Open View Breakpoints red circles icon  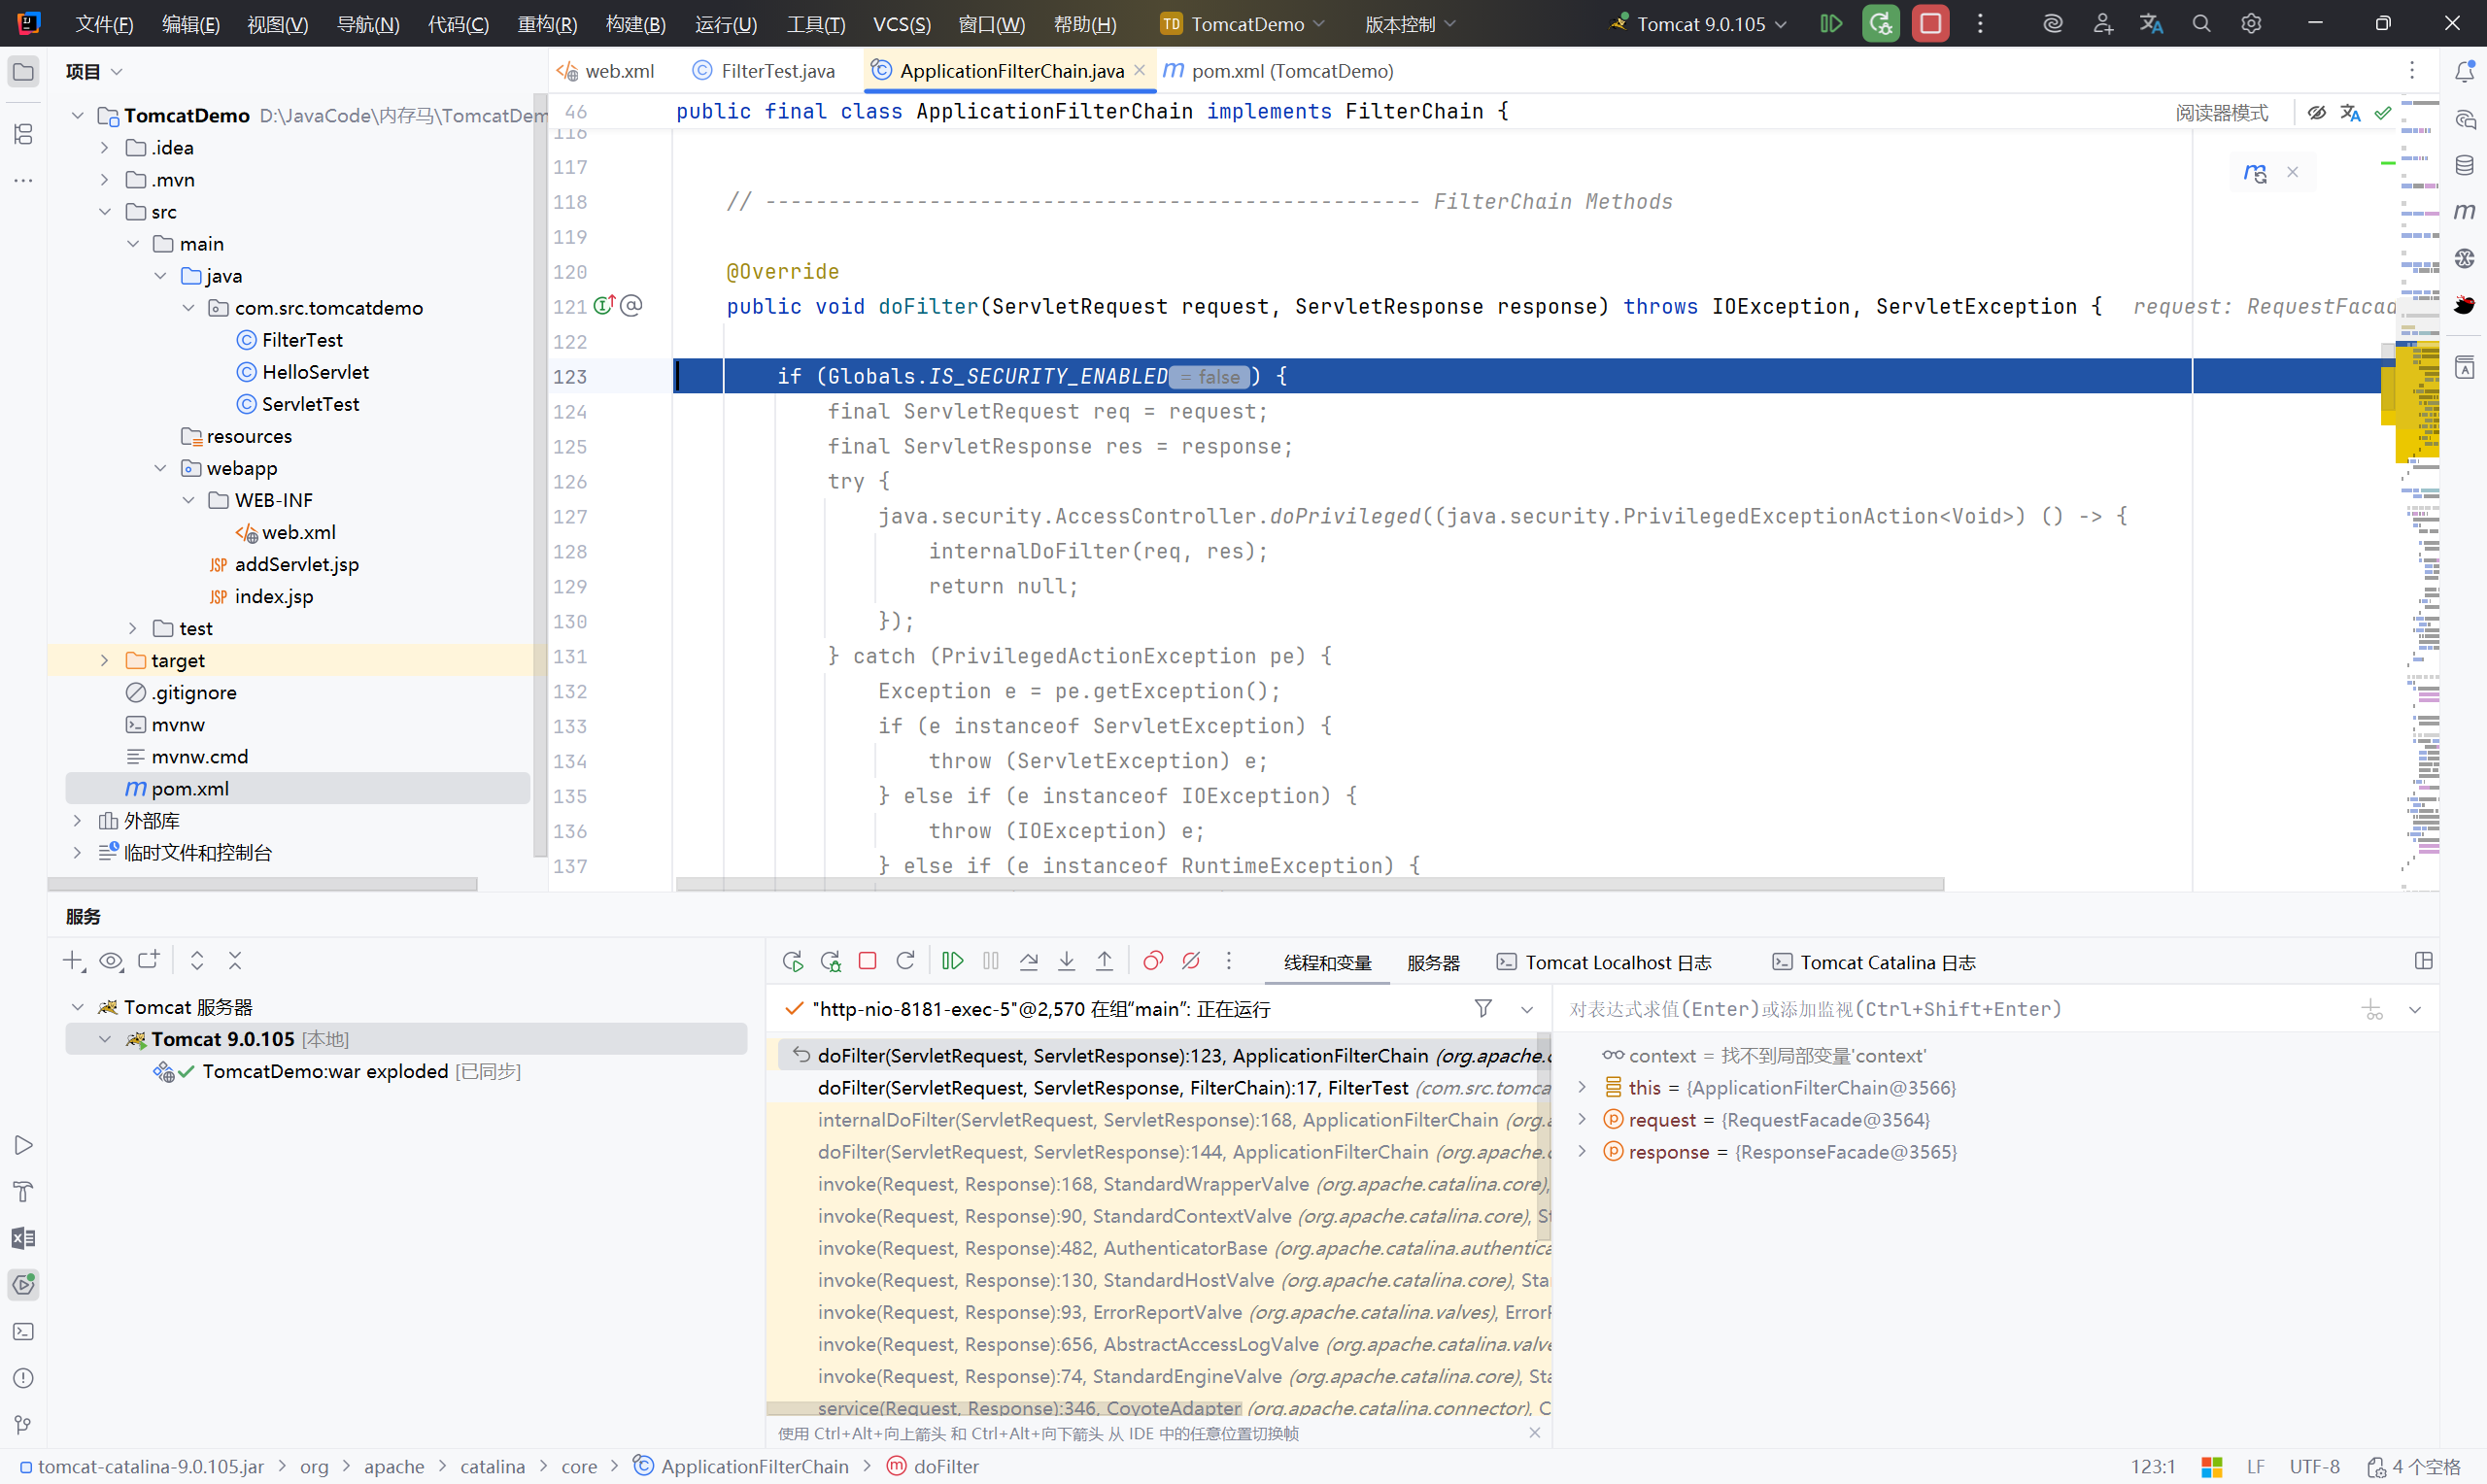point(1153,961)
